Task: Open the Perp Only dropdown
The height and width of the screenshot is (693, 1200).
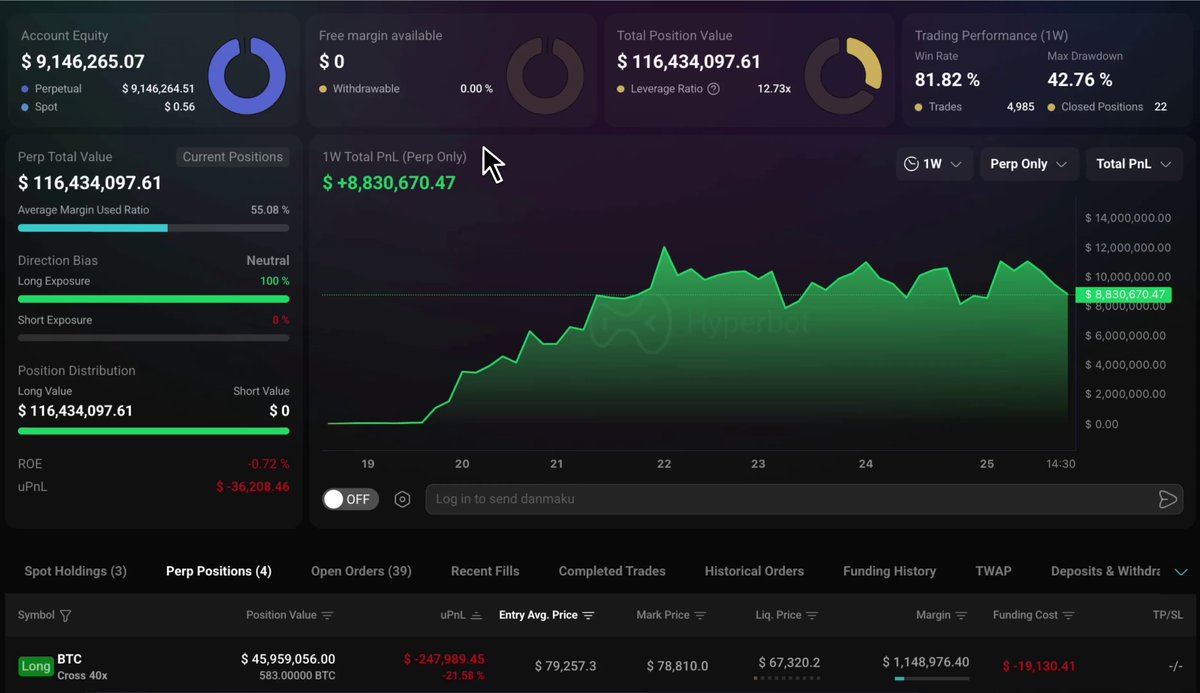Action: tap(1028, 164)
